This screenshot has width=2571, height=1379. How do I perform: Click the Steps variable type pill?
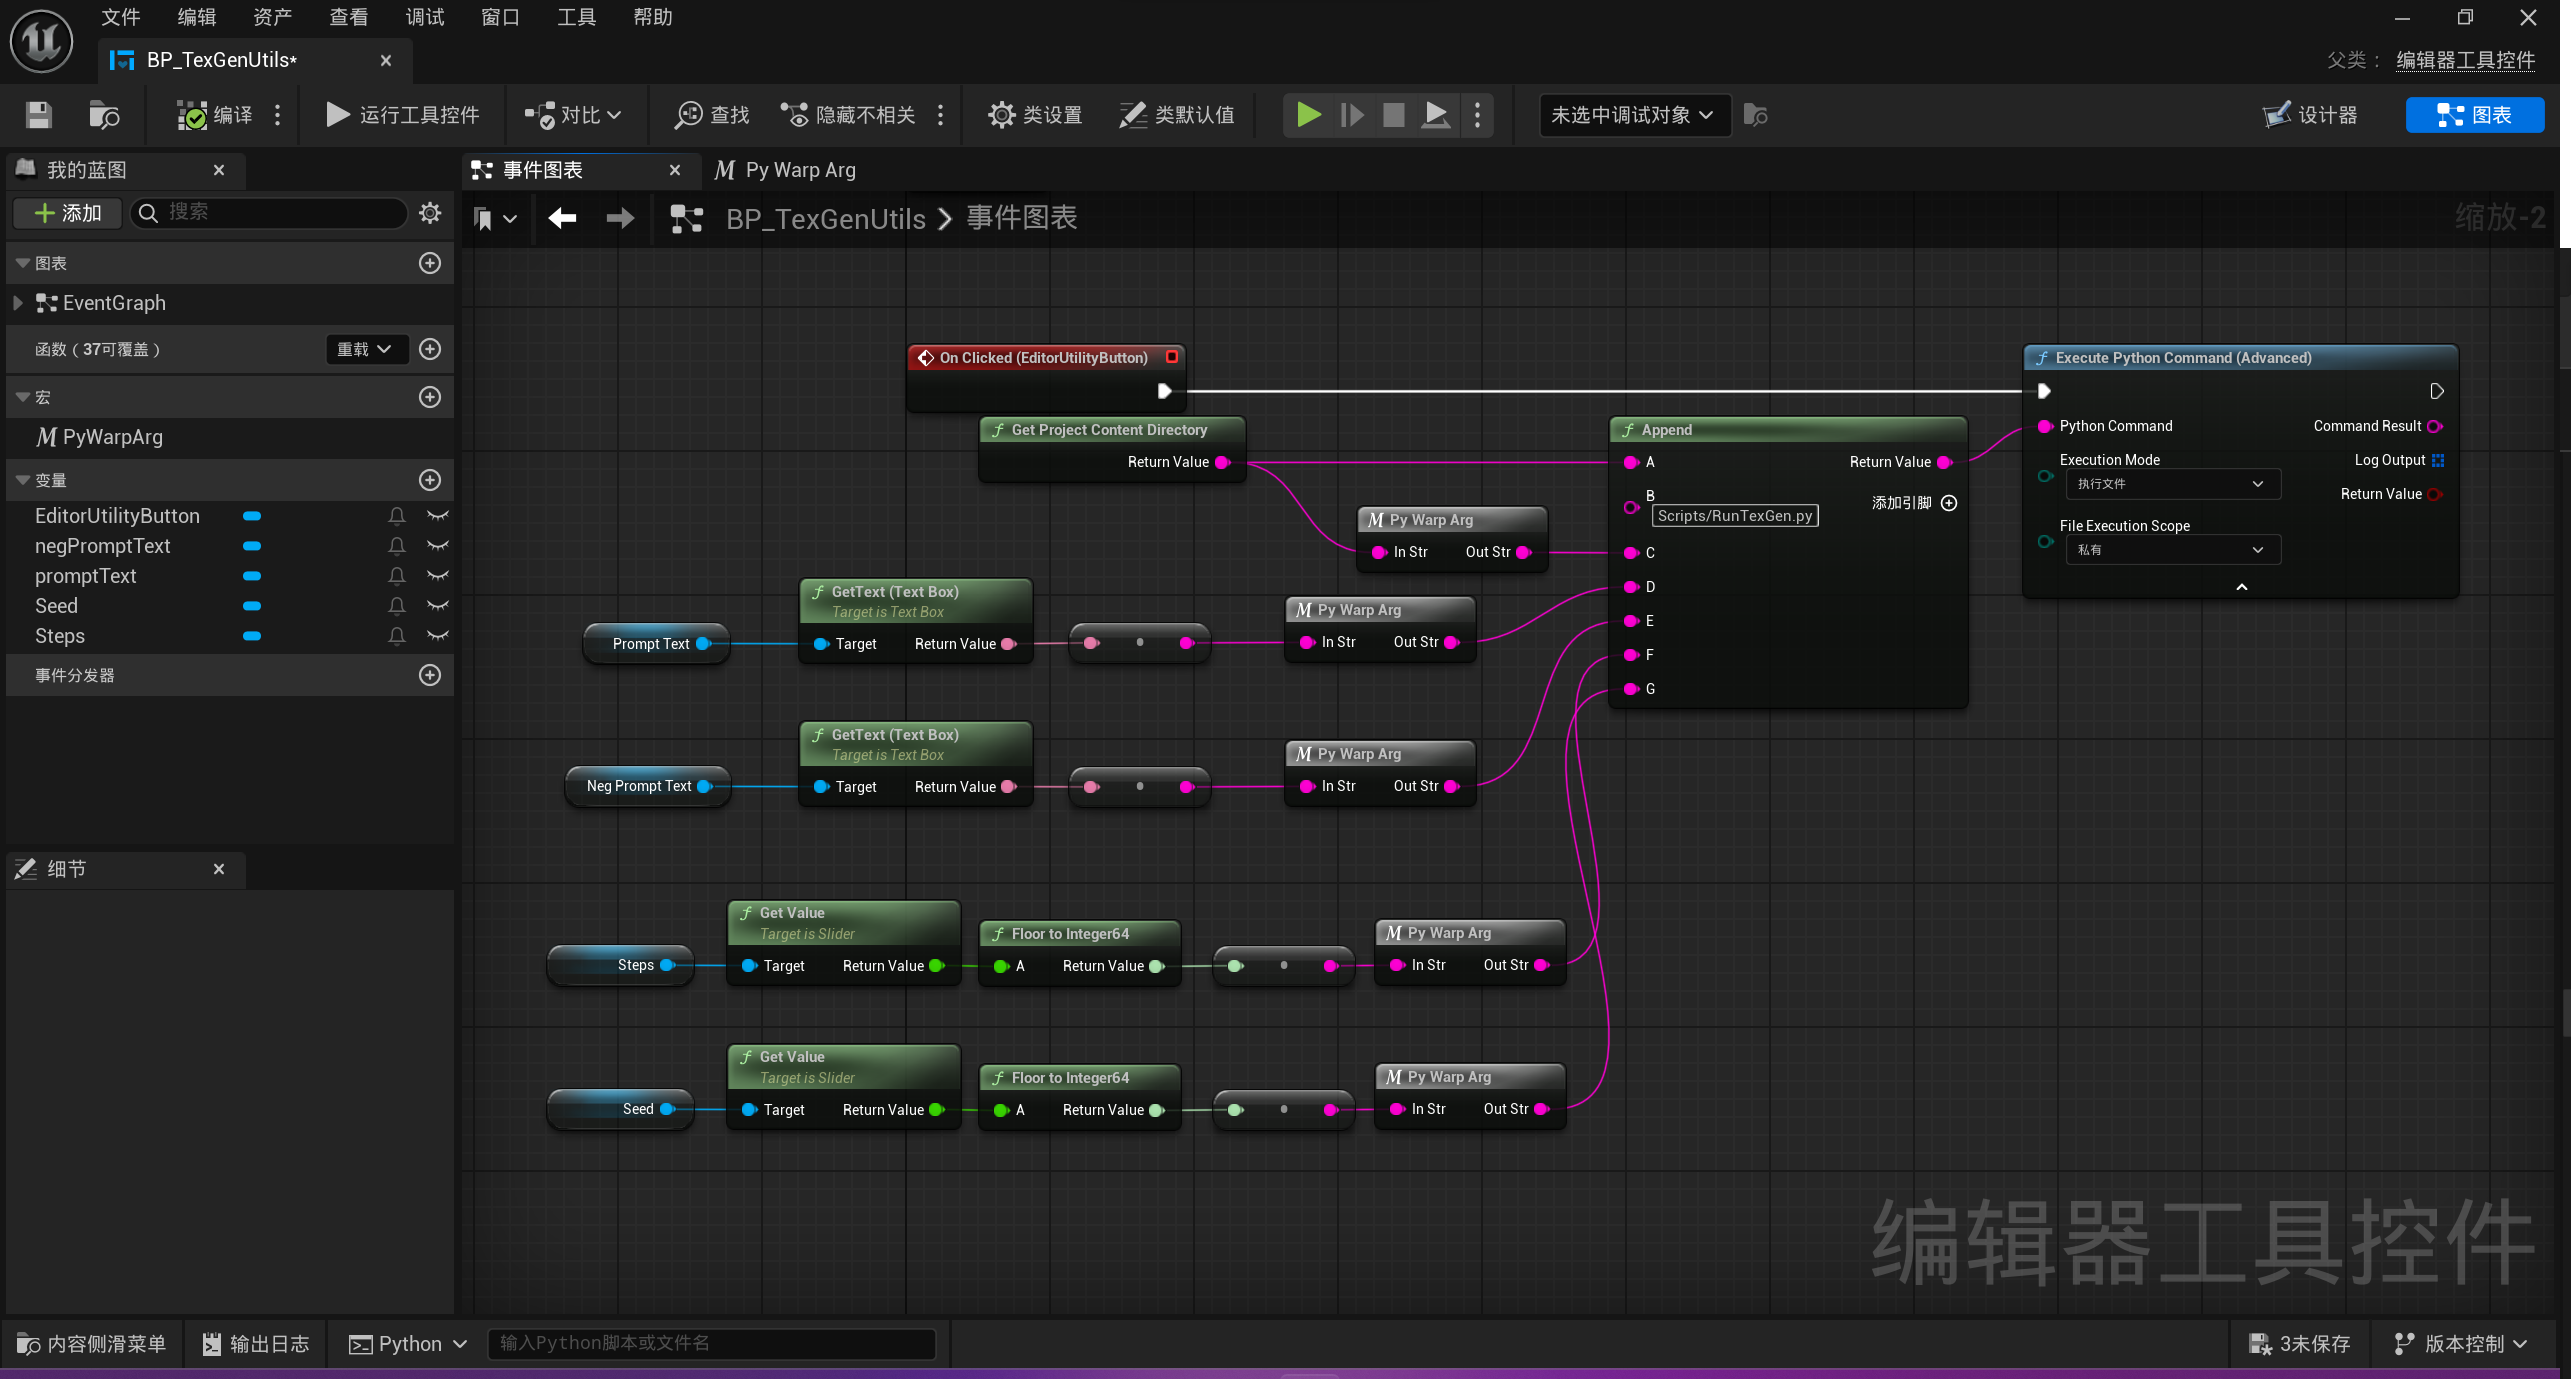pyautogui.click(x=252, y=636)
